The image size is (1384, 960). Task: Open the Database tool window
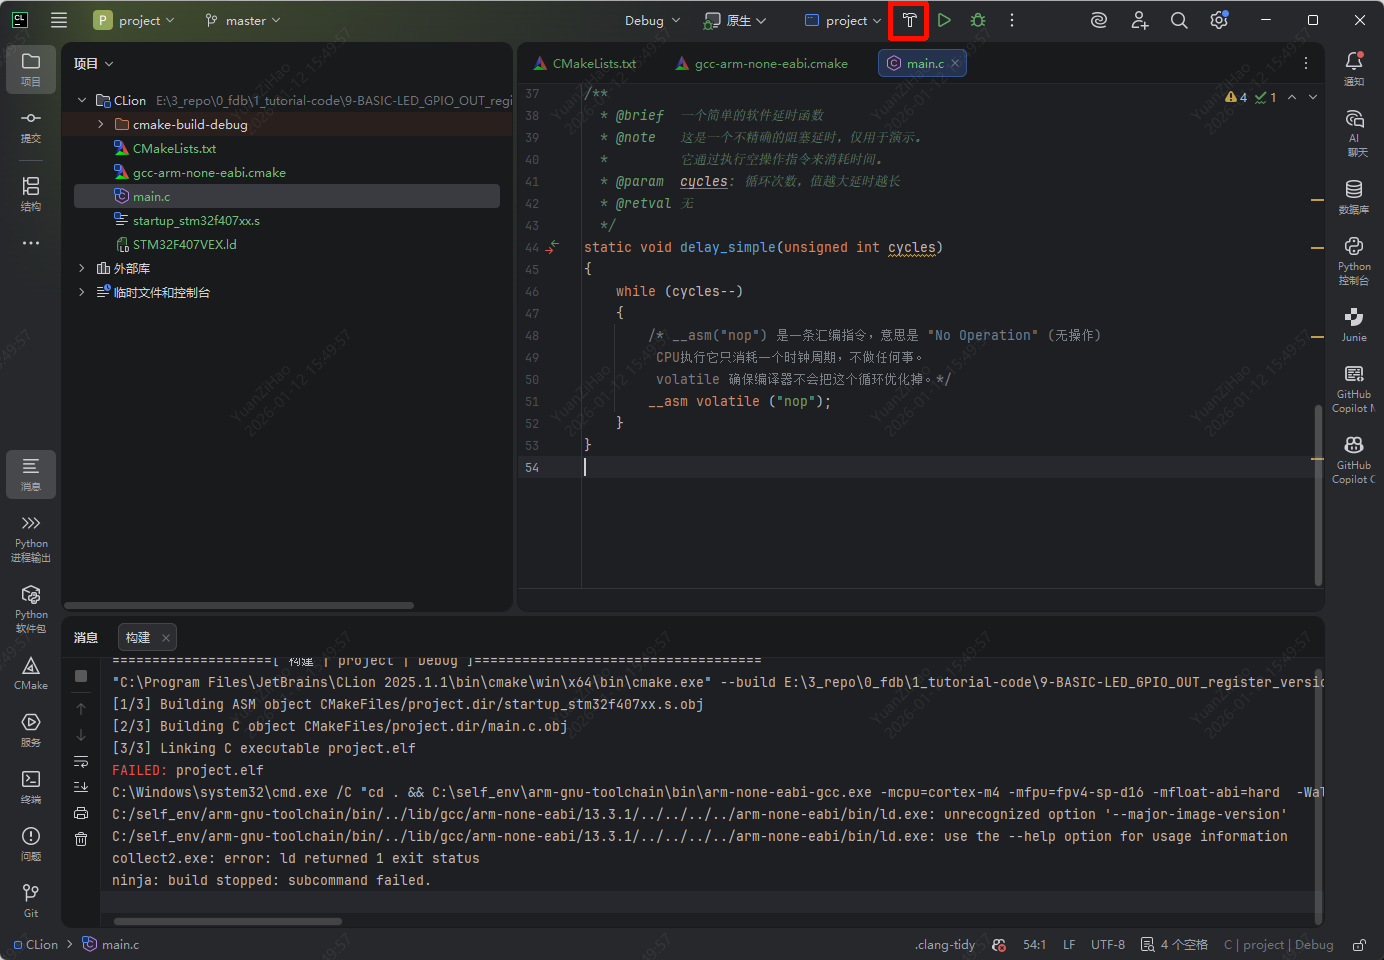1353,196
